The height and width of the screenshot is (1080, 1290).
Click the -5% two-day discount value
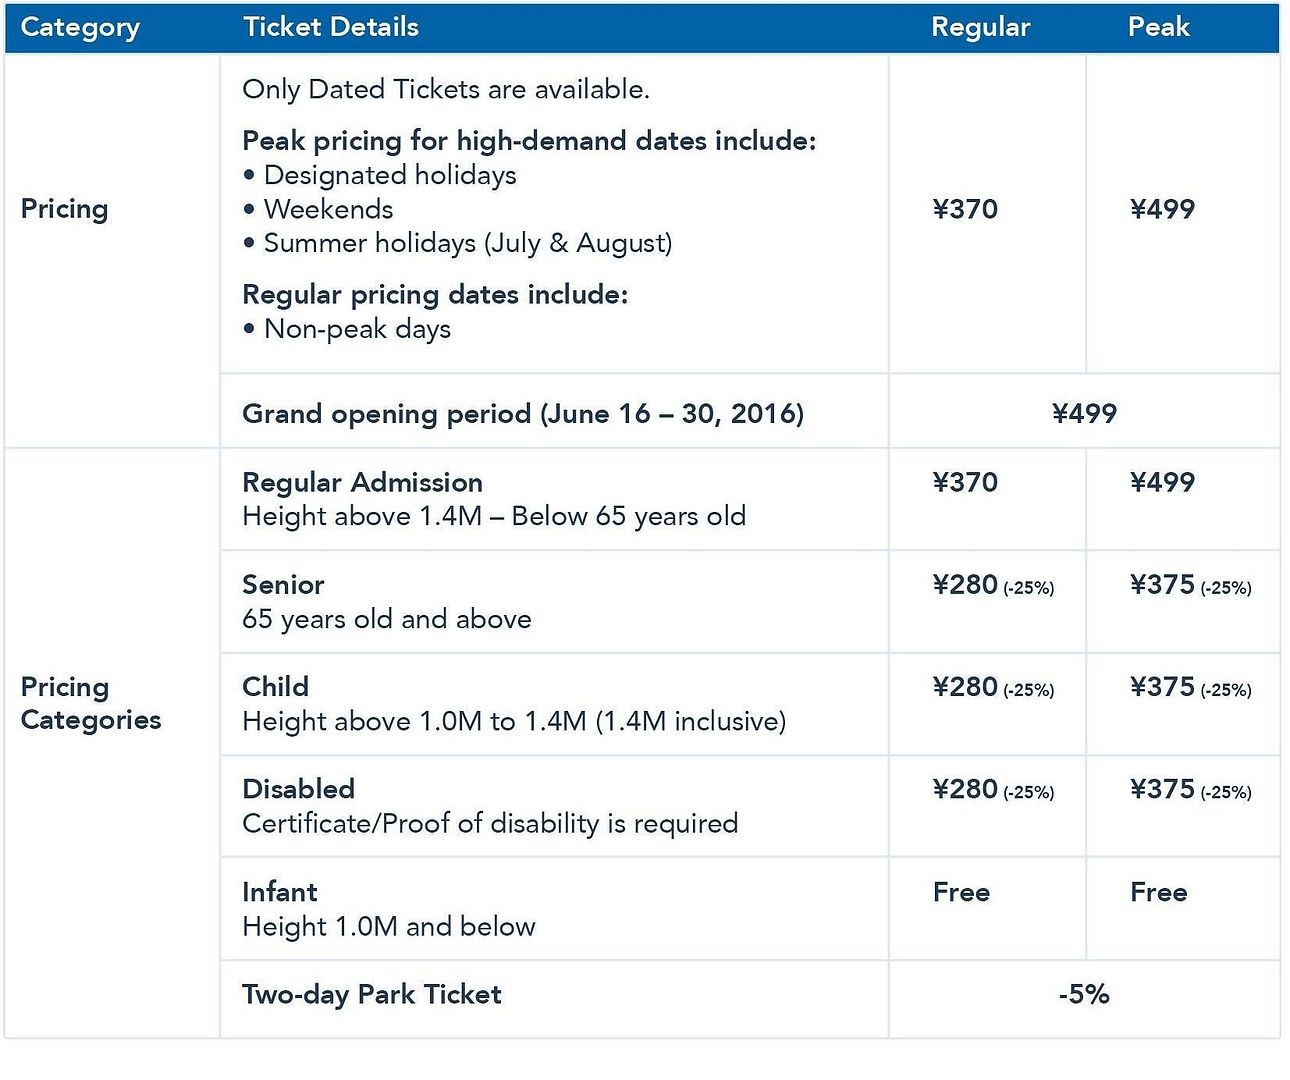[1084, 994]
